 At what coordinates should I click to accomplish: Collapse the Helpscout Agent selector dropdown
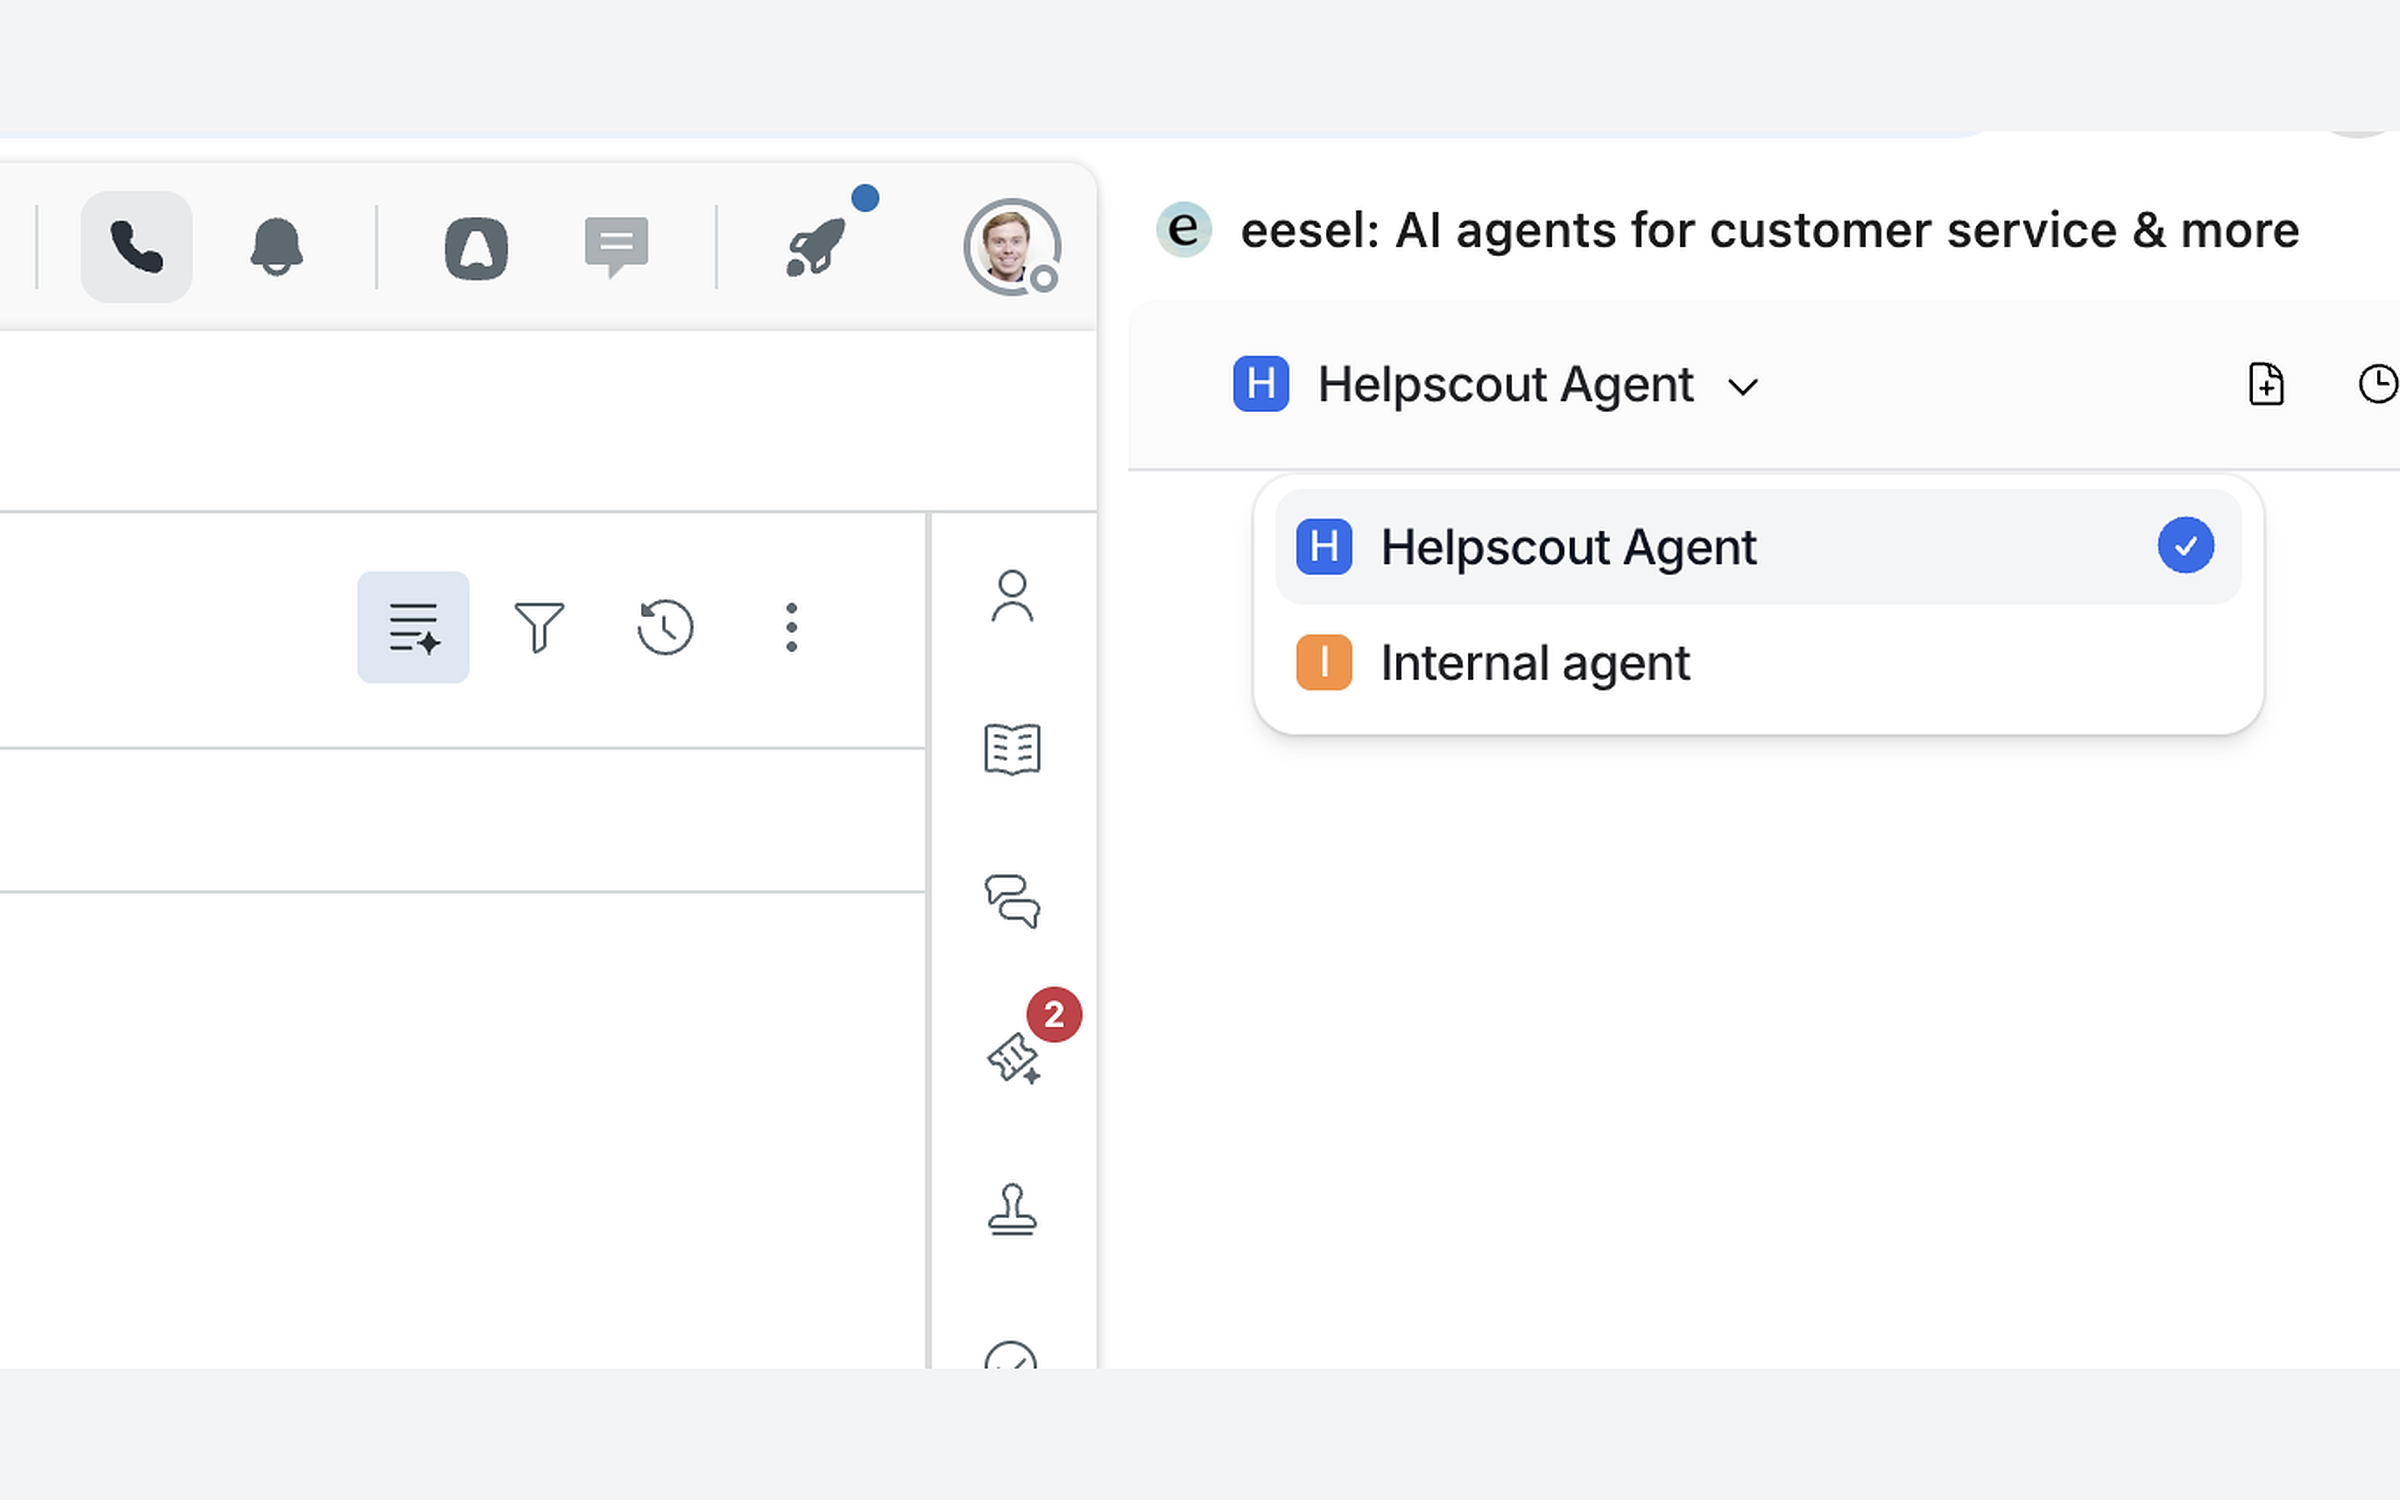(x=1496, y=385)
